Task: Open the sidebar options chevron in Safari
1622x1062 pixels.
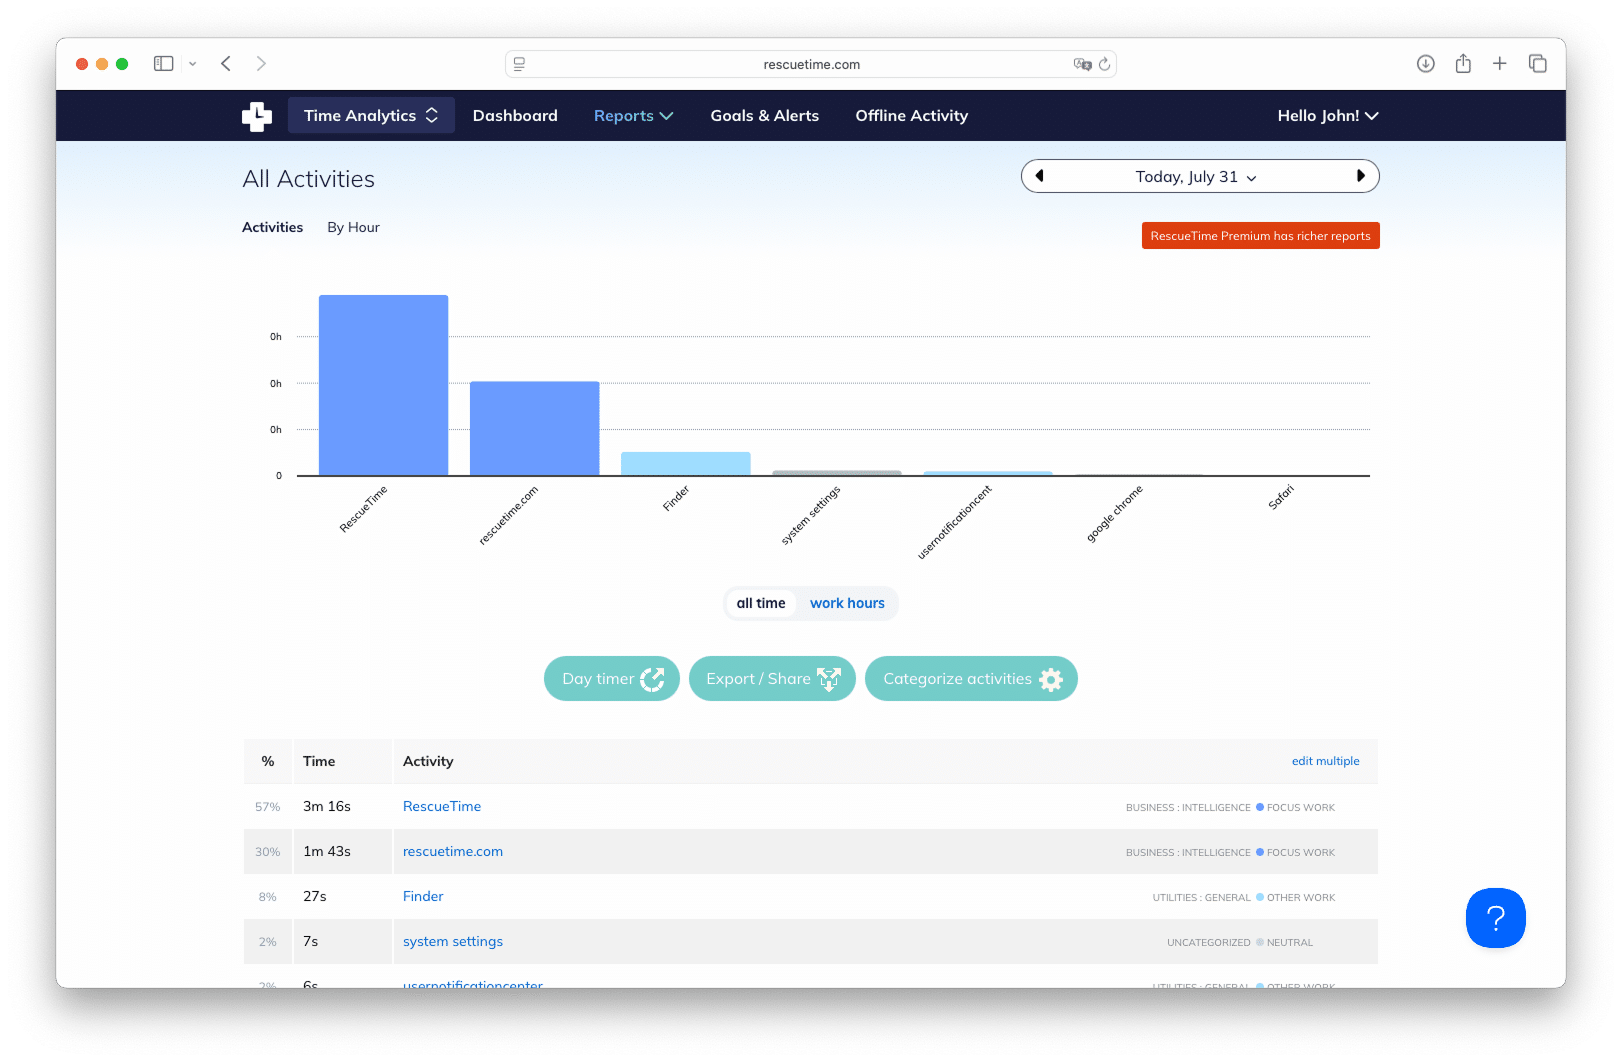Action: 192,64
